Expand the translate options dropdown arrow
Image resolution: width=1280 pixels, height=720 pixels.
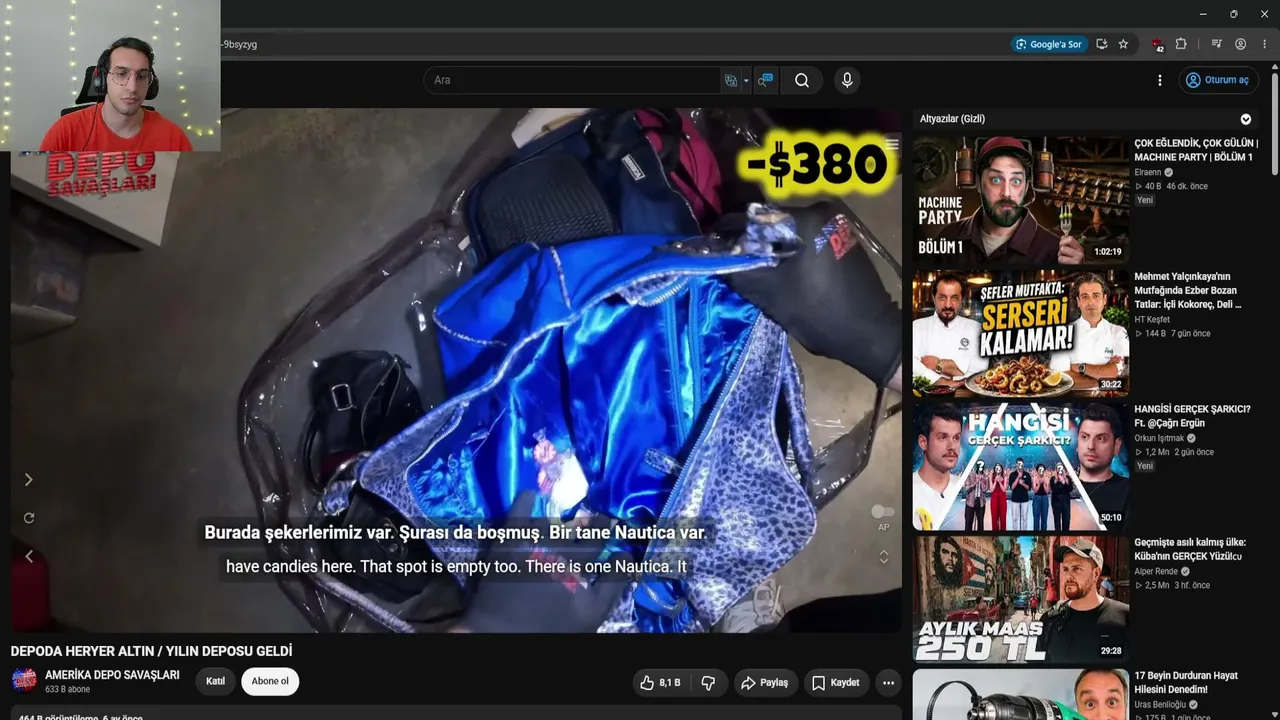tap(746, 81)
